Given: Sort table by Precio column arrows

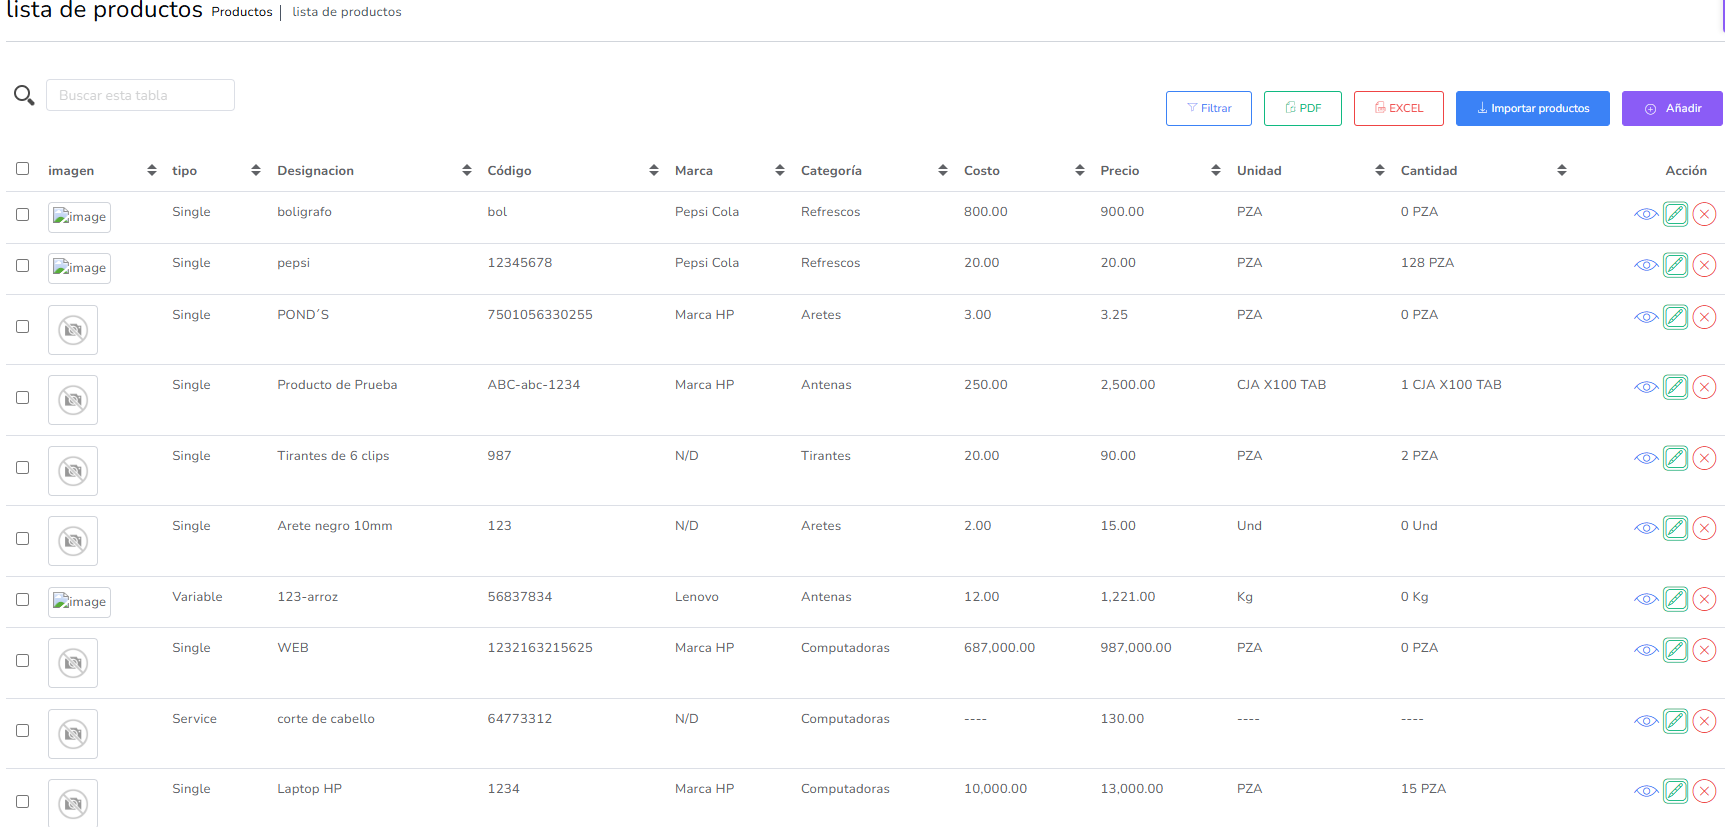Looking at the screenshot, I should [x=1215, y=171].
